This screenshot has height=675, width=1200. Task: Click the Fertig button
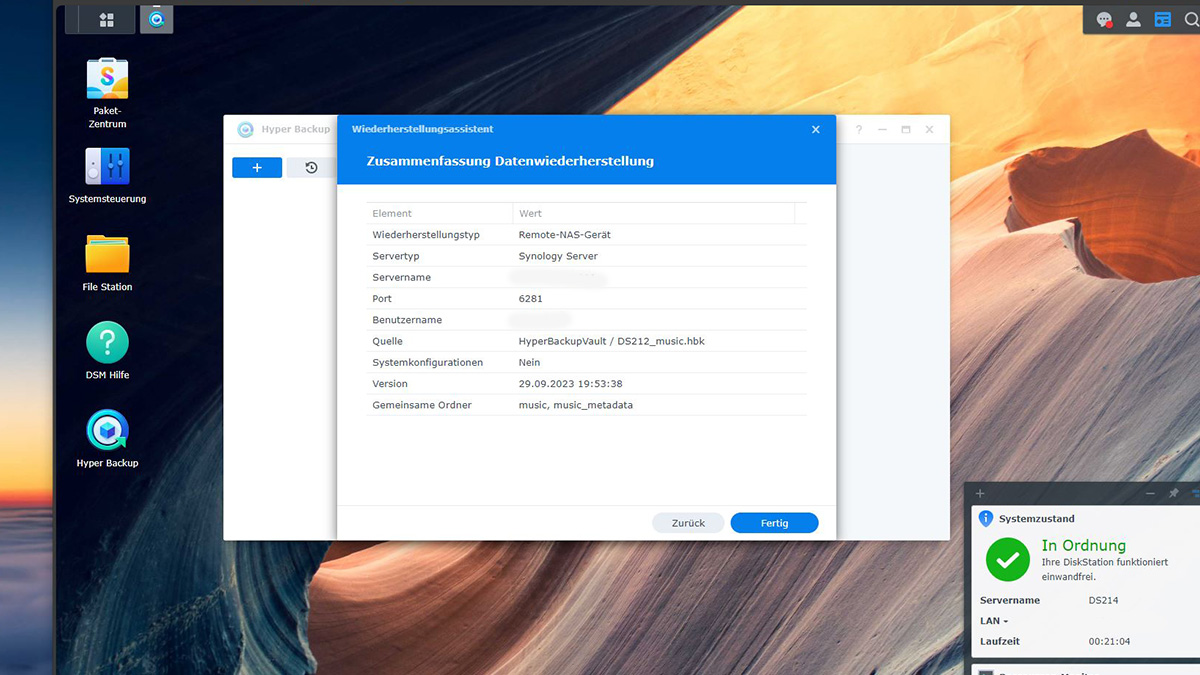point(775,523)
